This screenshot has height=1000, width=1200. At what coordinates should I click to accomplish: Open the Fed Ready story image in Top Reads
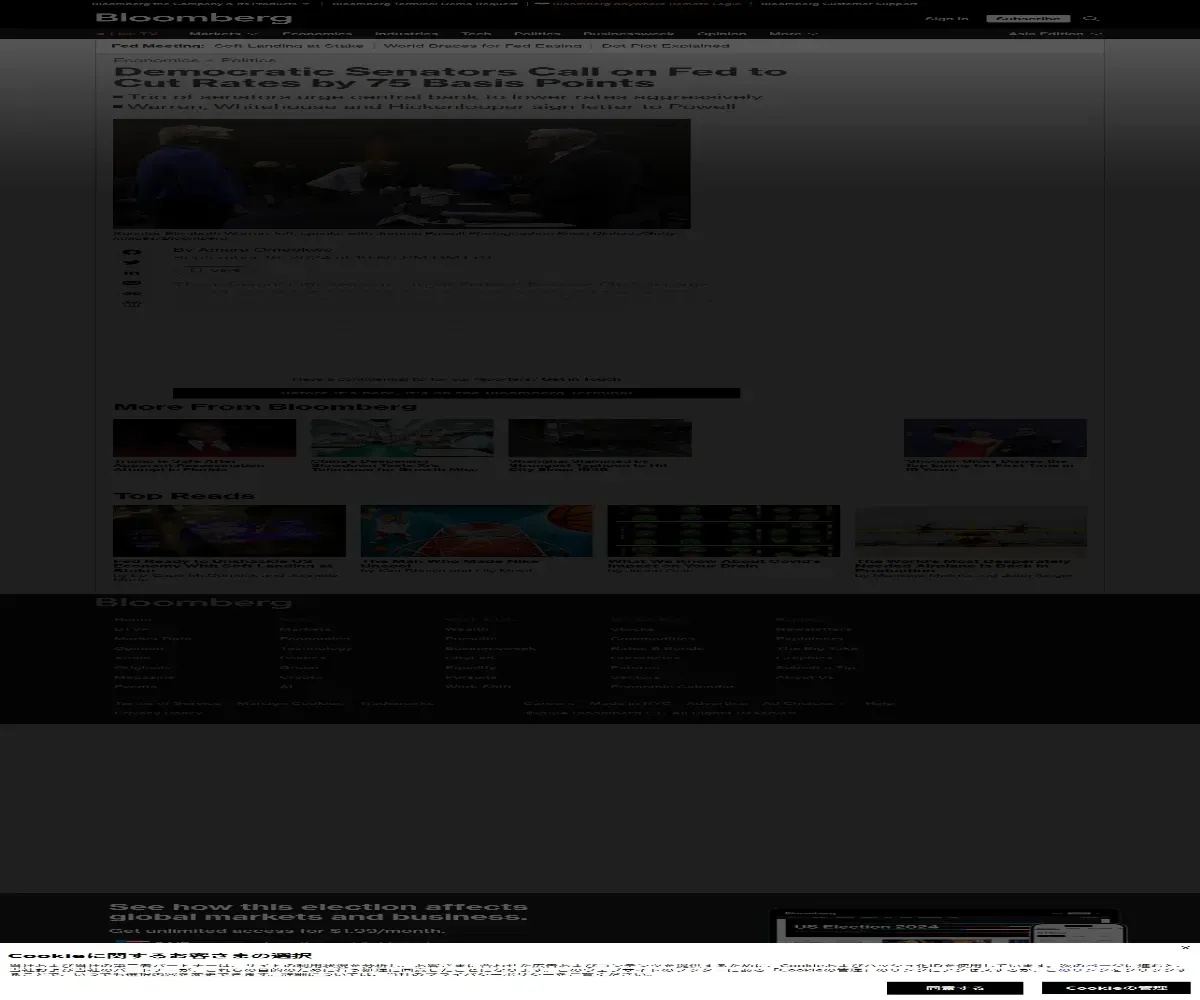pyautogui.click(x=229, y=531)
